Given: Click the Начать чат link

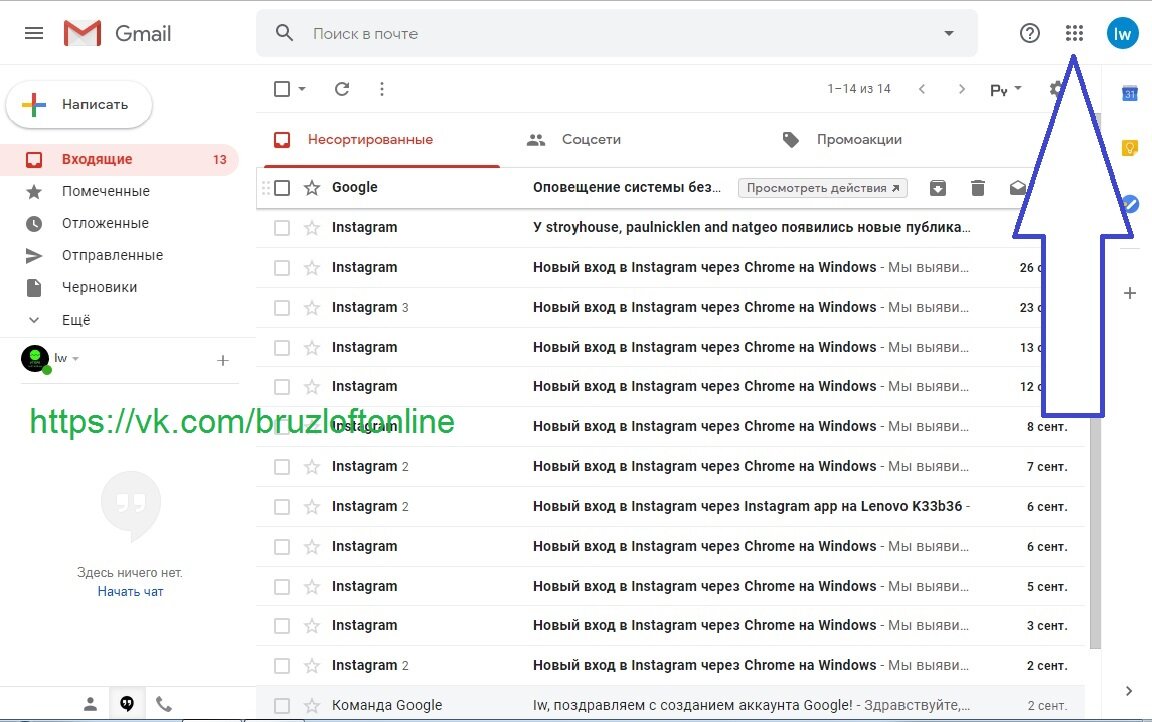Looking at the screenshot, I should click(x=130, y=592).
